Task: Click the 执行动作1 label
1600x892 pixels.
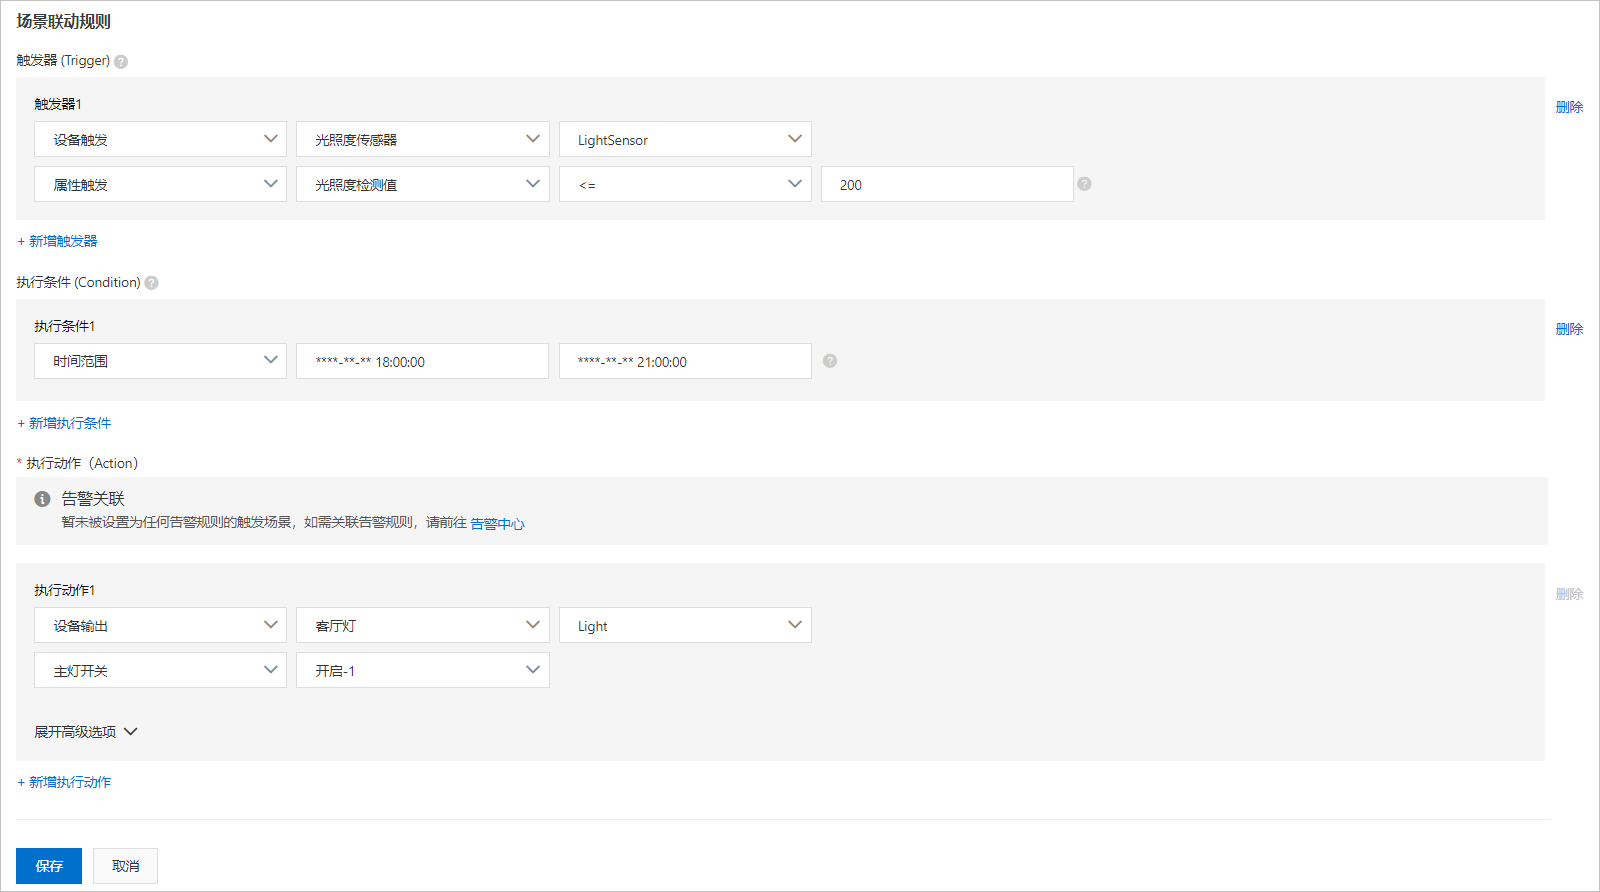Action: (x=65, y=590)
